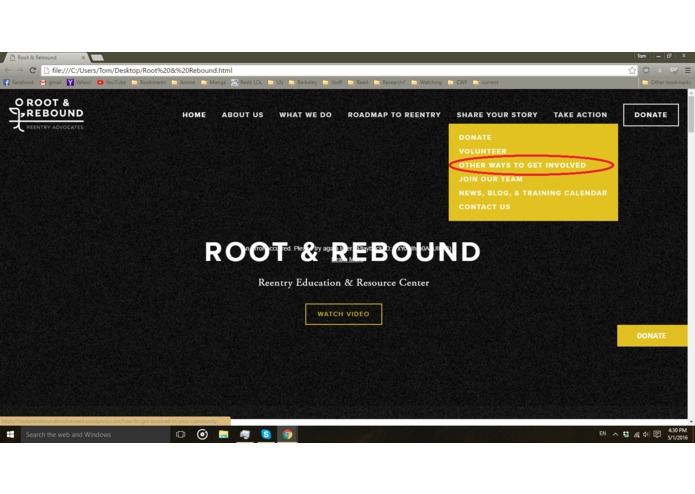
Task: Select OTHER WAYS TO GET INVOLVED
Action: tap(522, 165)
